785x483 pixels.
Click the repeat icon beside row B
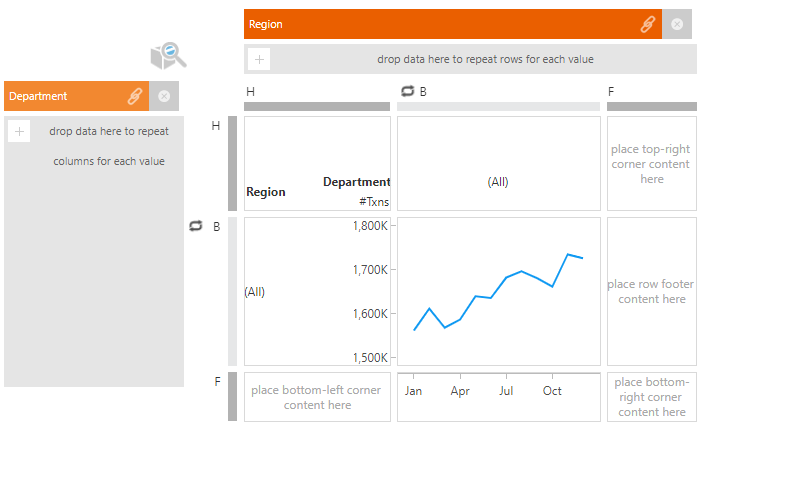(x=196, y=226)
